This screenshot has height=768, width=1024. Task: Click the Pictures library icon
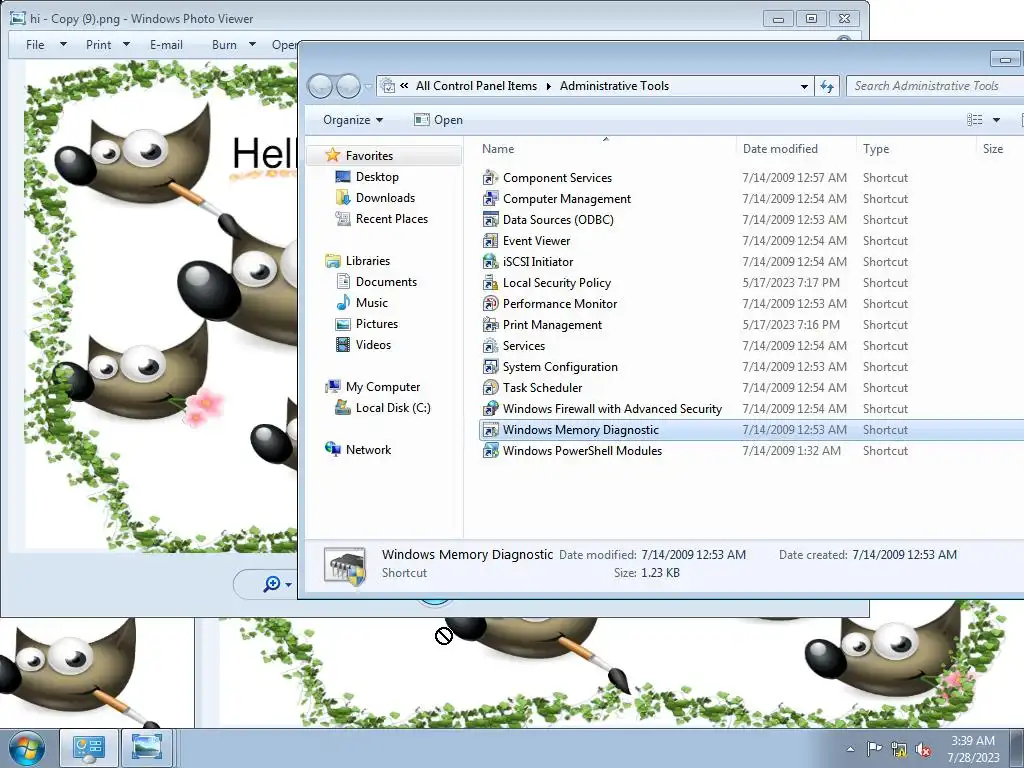343,324
